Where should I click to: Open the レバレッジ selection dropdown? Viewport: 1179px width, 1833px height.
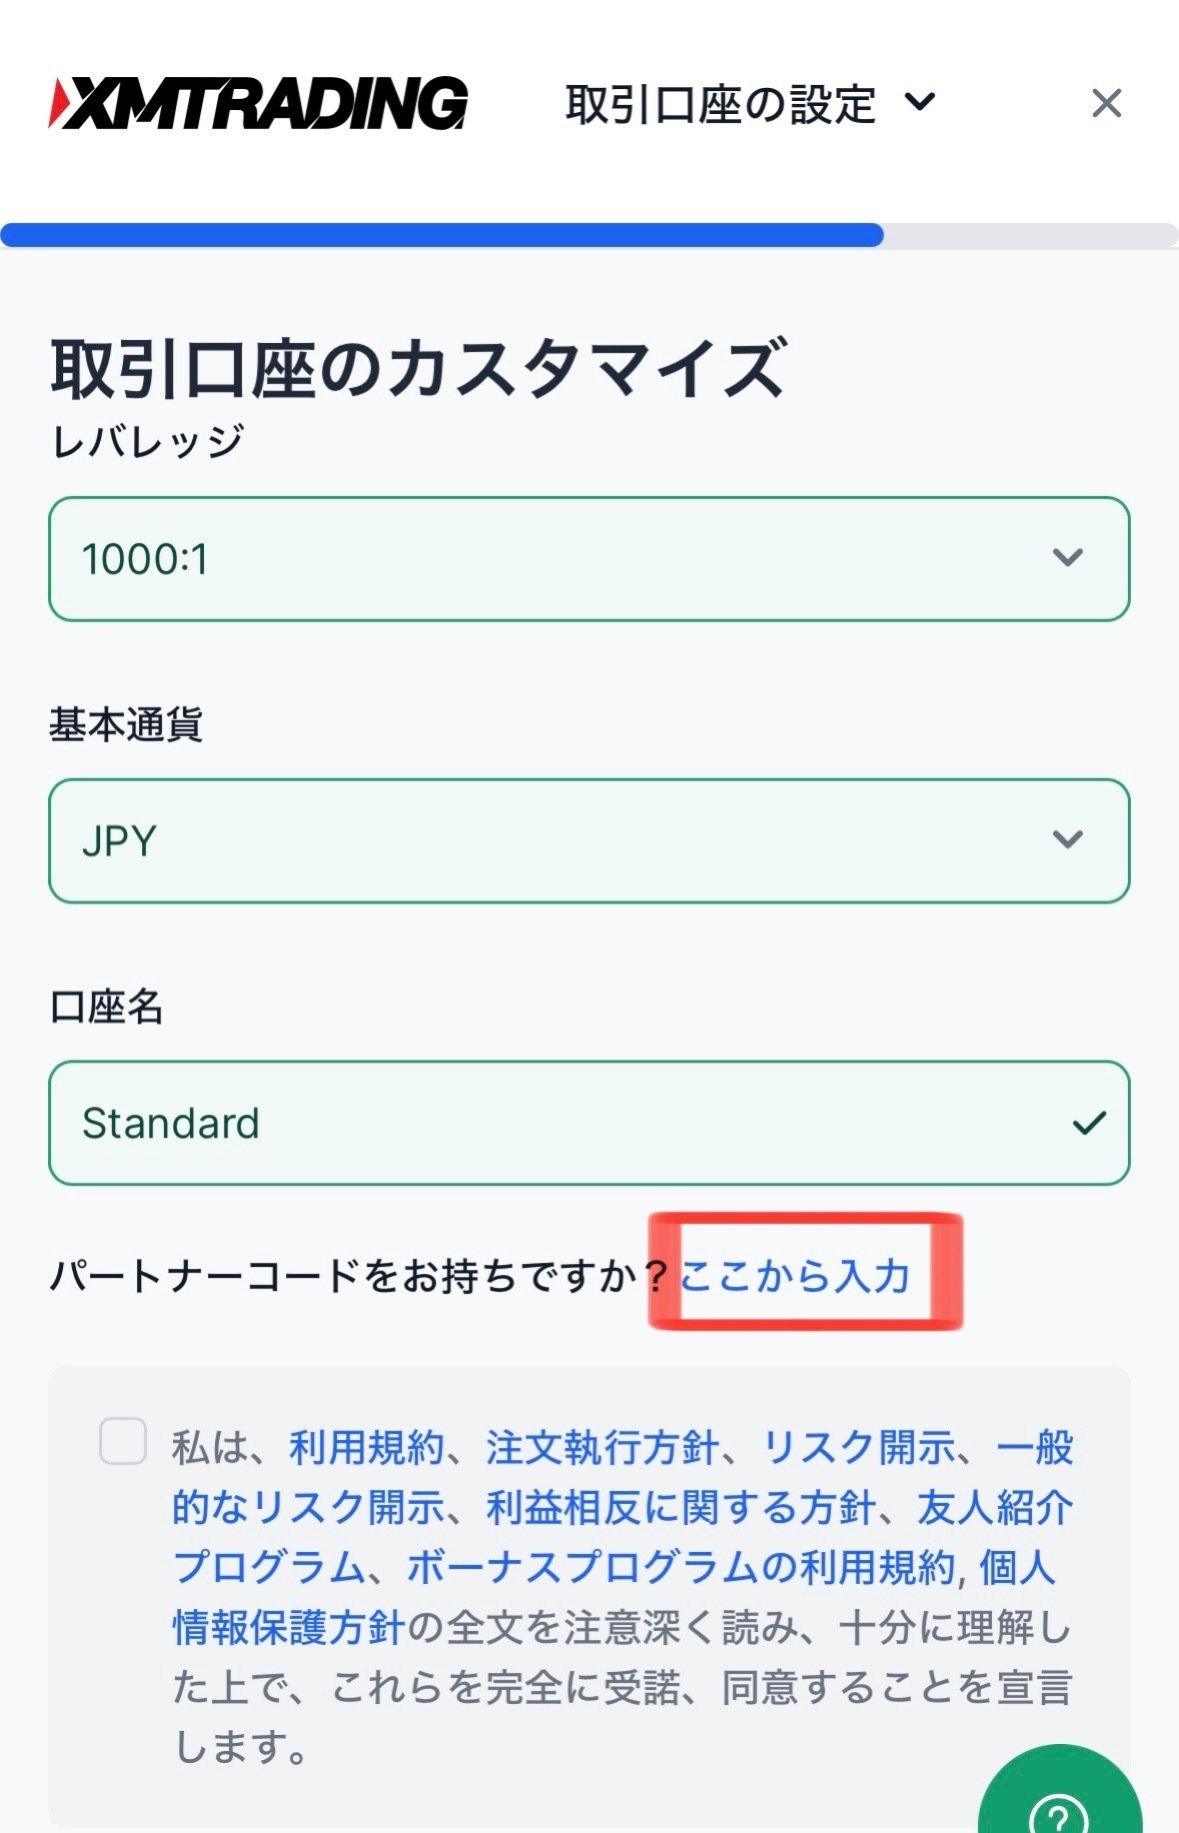coord(590,557)
